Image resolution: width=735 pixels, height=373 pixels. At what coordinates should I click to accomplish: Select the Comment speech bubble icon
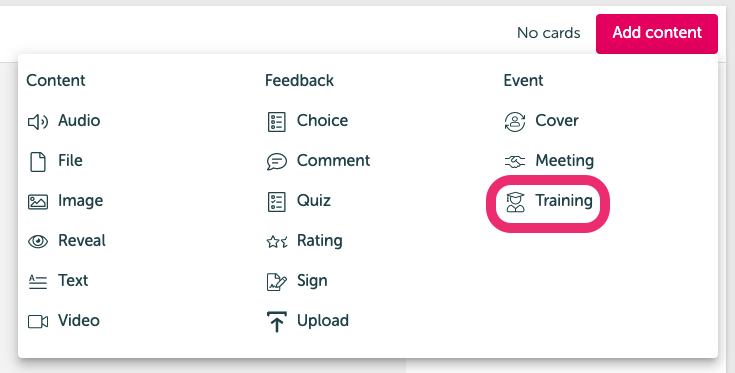[277, 162]
